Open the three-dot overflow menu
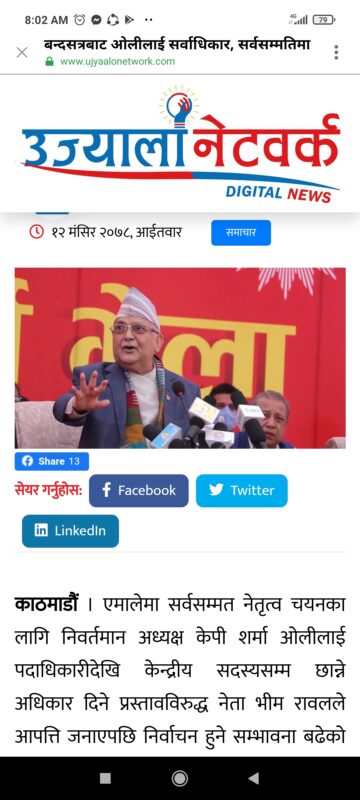 [x=336, y=52]
